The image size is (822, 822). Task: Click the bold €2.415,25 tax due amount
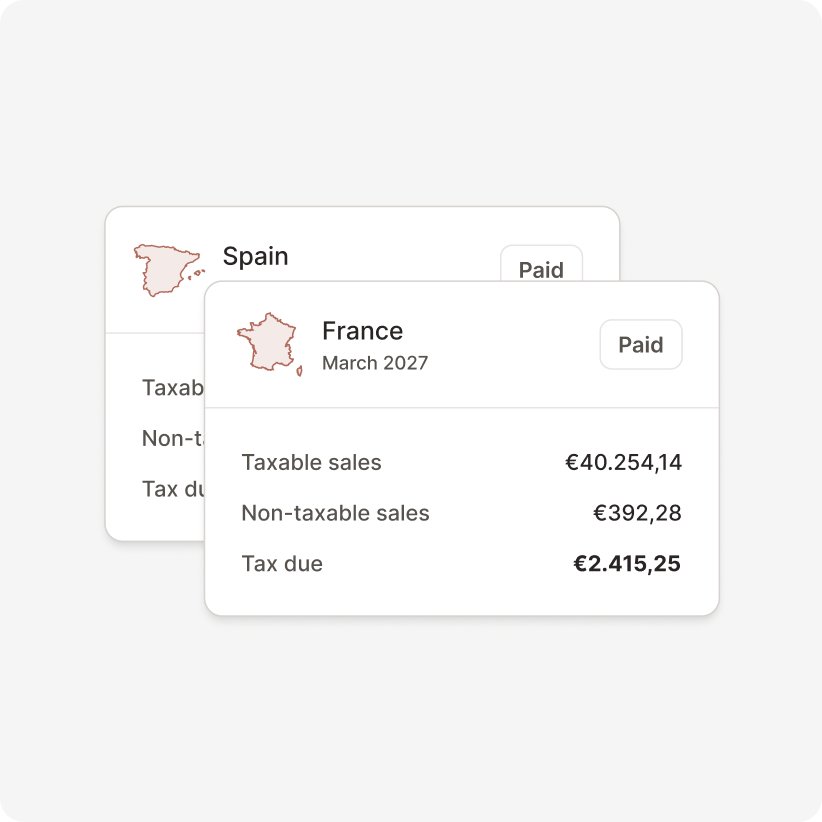coord(627,564)
